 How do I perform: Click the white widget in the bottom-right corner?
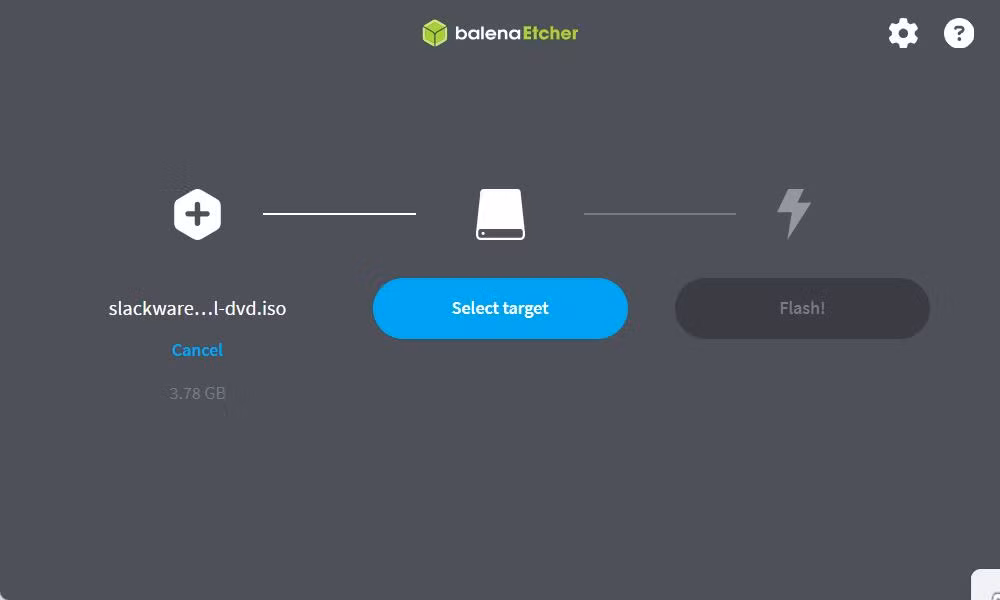pos(986,585)
